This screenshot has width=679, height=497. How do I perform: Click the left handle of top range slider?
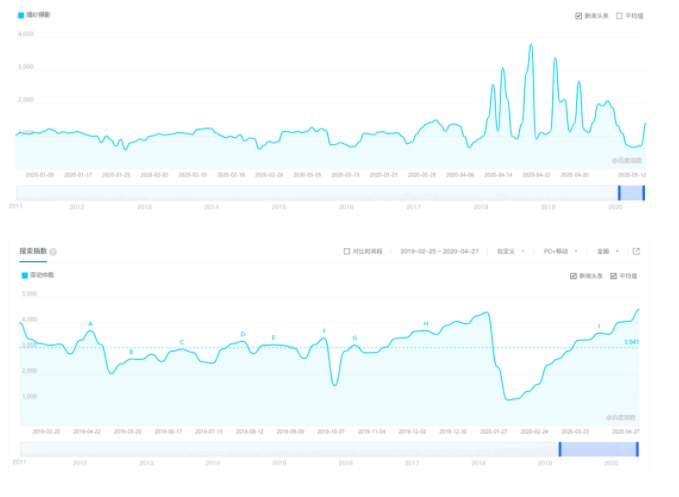pos(619,193)
